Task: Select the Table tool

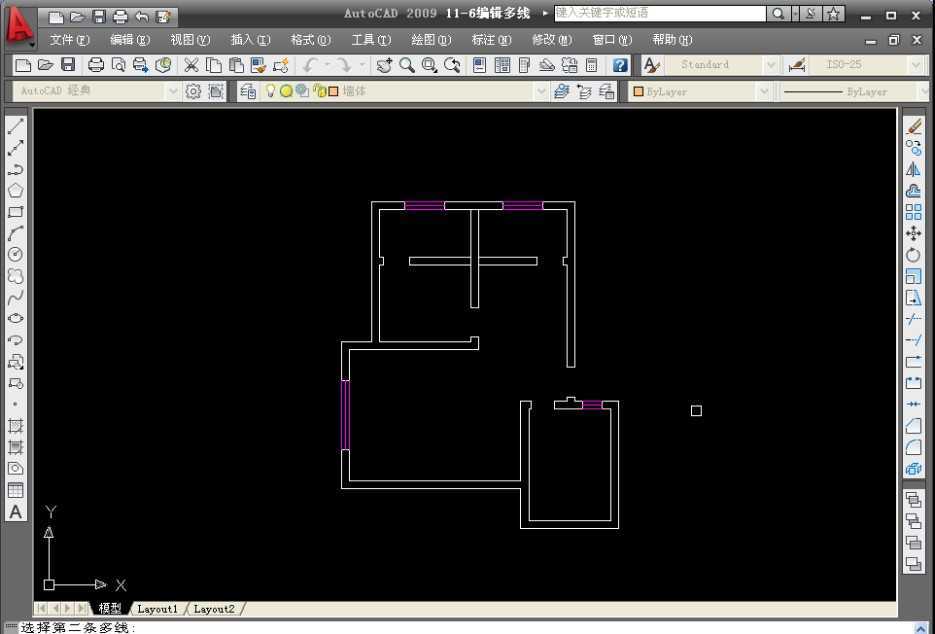Action: tap(16, 490)
